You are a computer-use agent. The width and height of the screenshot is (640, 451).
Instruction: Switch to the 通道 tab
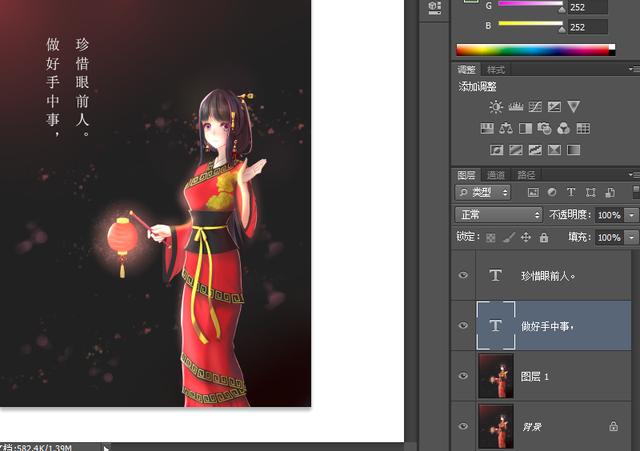[x=496, y=174]
